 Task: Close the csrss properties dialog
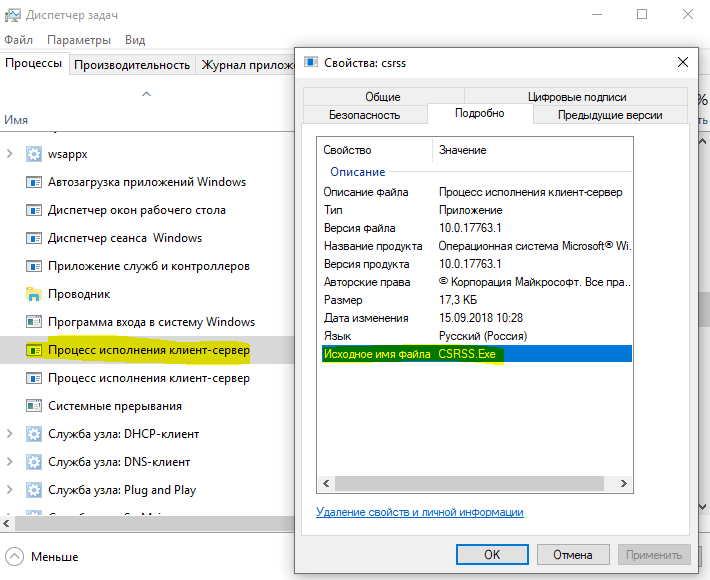[683, 62]
